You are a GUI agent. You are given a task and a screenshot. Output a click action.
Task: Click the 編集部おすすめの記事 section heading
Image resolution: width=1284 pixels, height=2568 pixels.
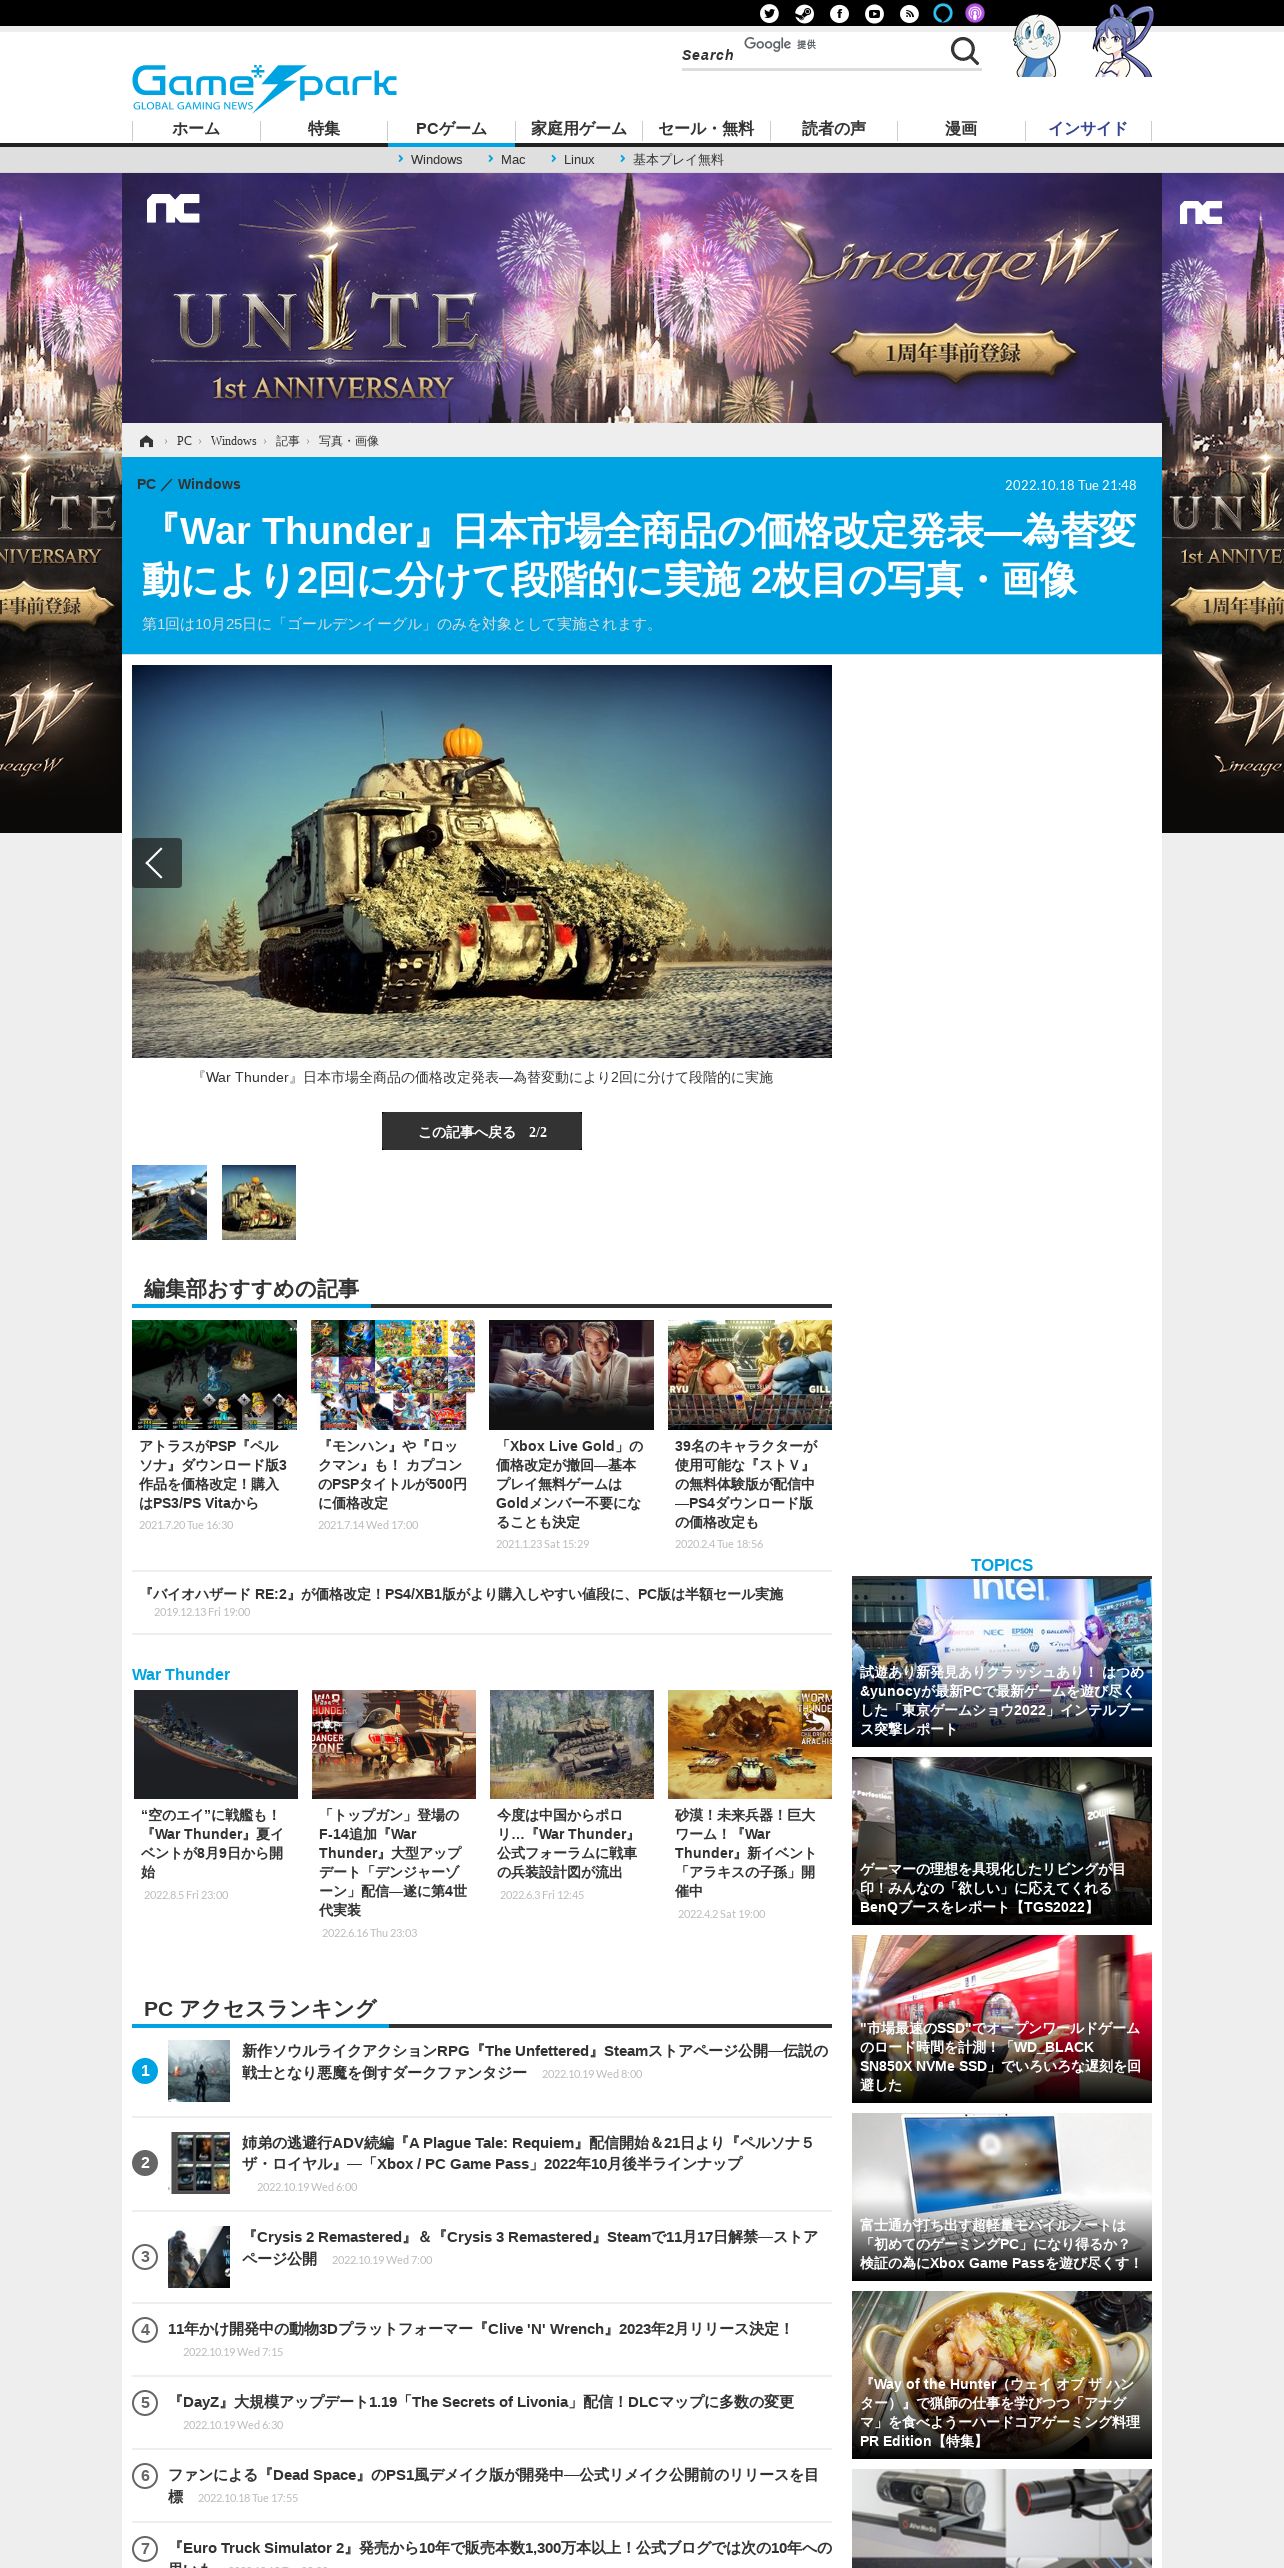coord(251,1289)
